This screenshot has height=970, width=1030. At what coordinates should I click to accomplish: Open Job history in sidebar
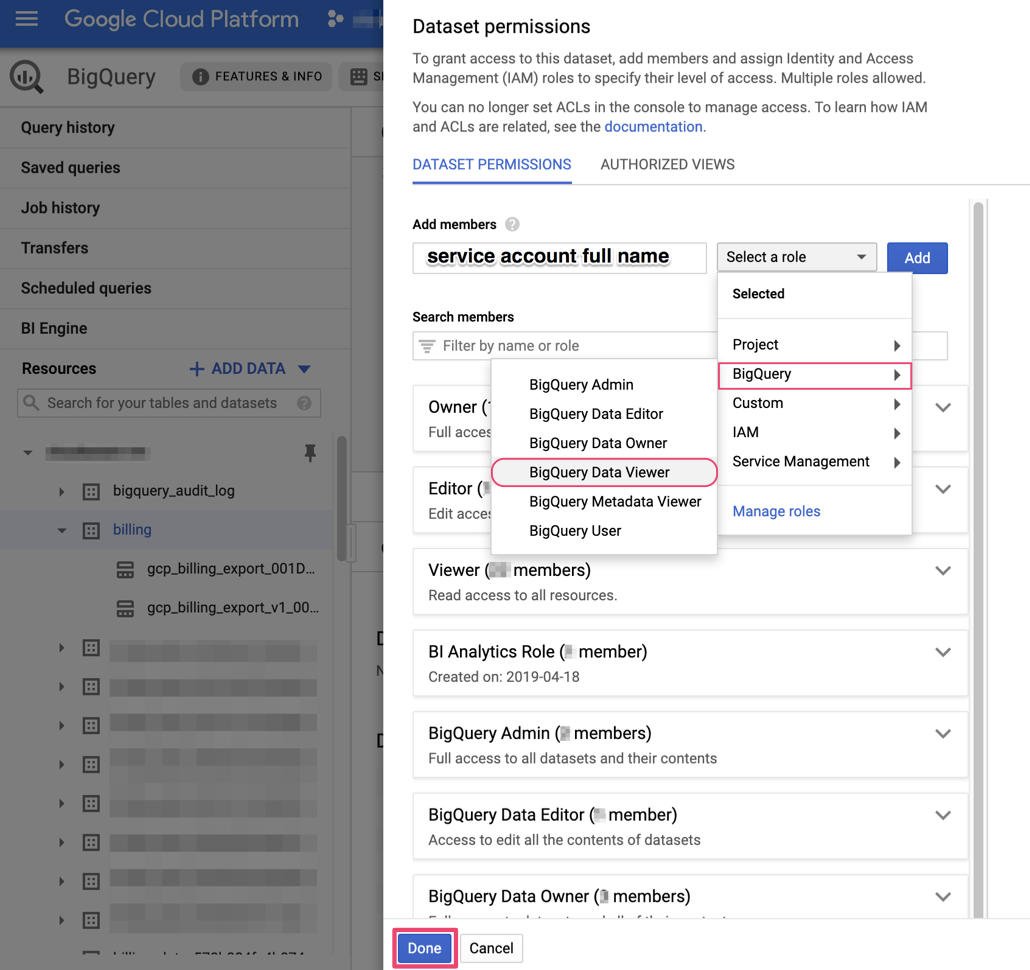coord(175,208)
